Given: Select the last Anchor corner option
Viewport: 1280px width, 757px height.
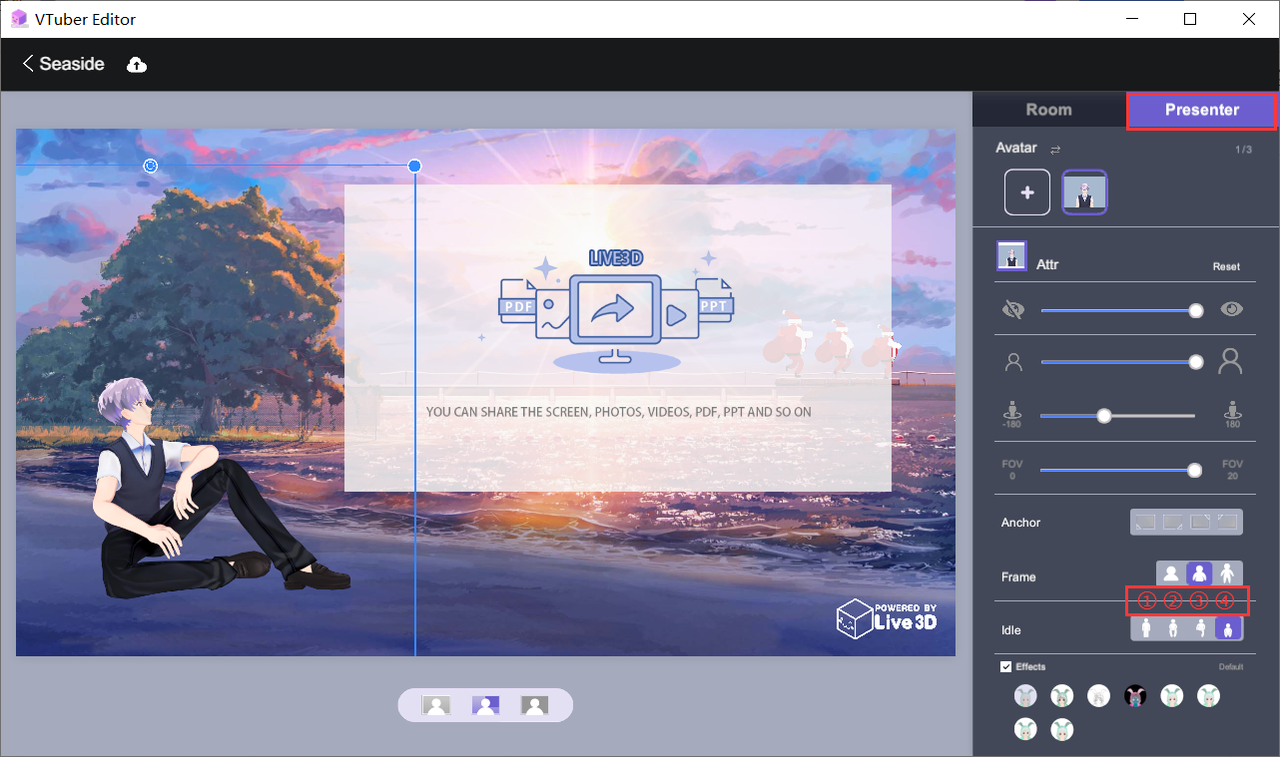Looking at the screenshot, I should pos(1227,522).
